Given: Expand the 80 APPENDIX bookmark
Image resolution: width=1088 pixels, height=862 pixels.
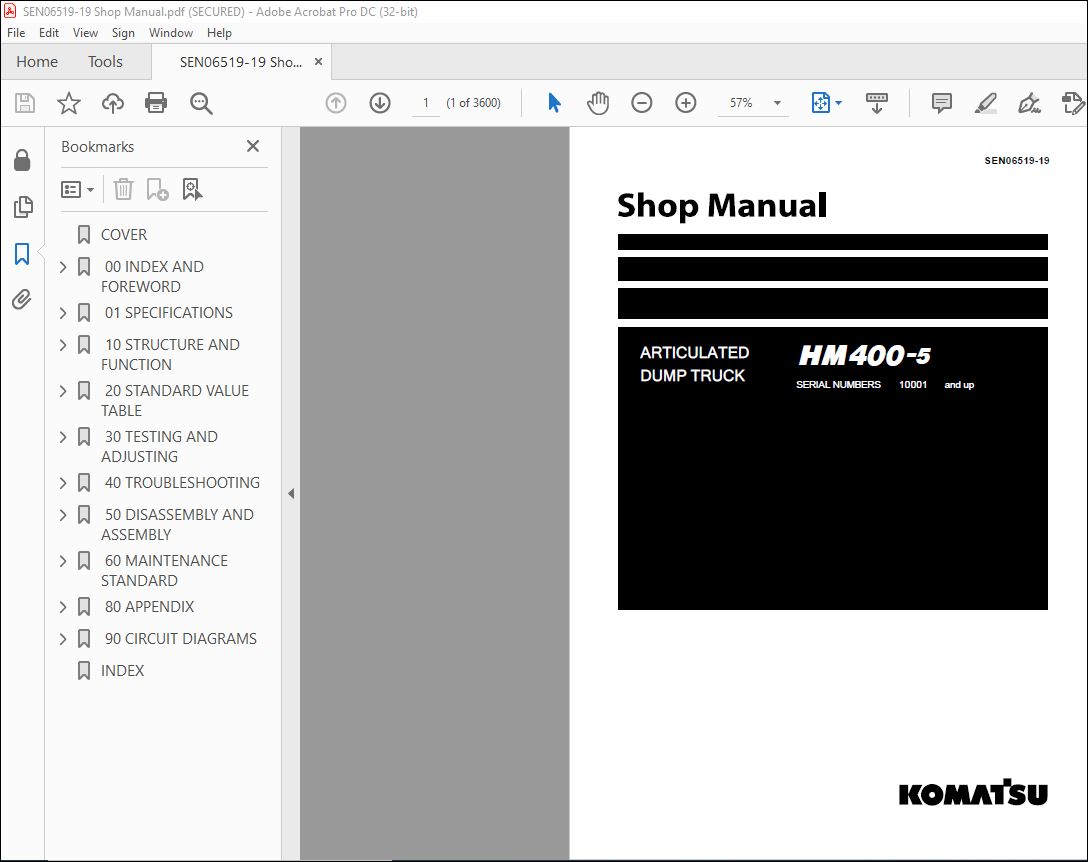Looking at the screenshot, I should (63, 607).
